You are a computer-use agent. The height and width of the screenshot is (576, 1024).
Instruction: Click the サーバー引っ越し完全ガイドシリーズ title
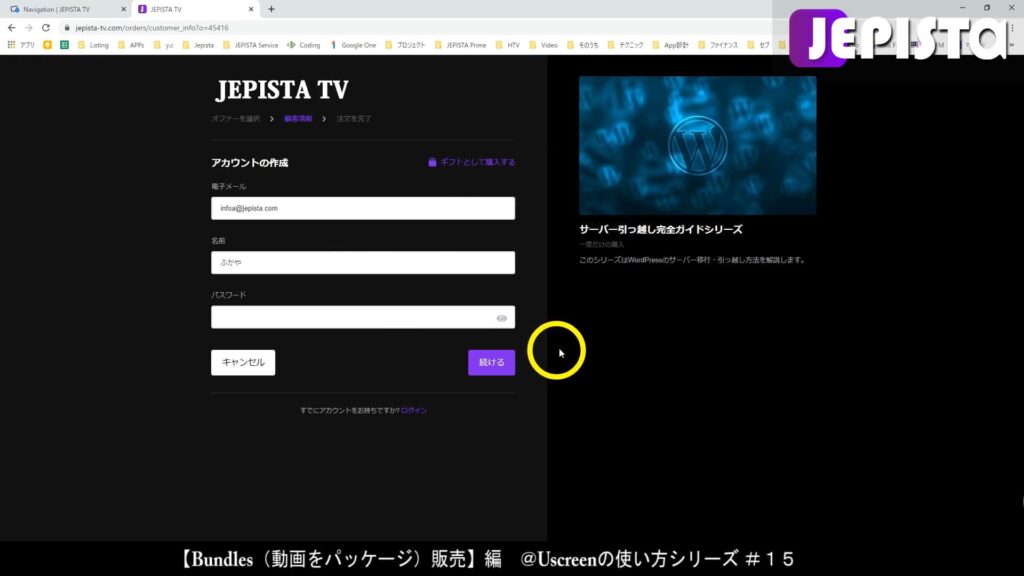pyautogui.click(x=661, y=229)
